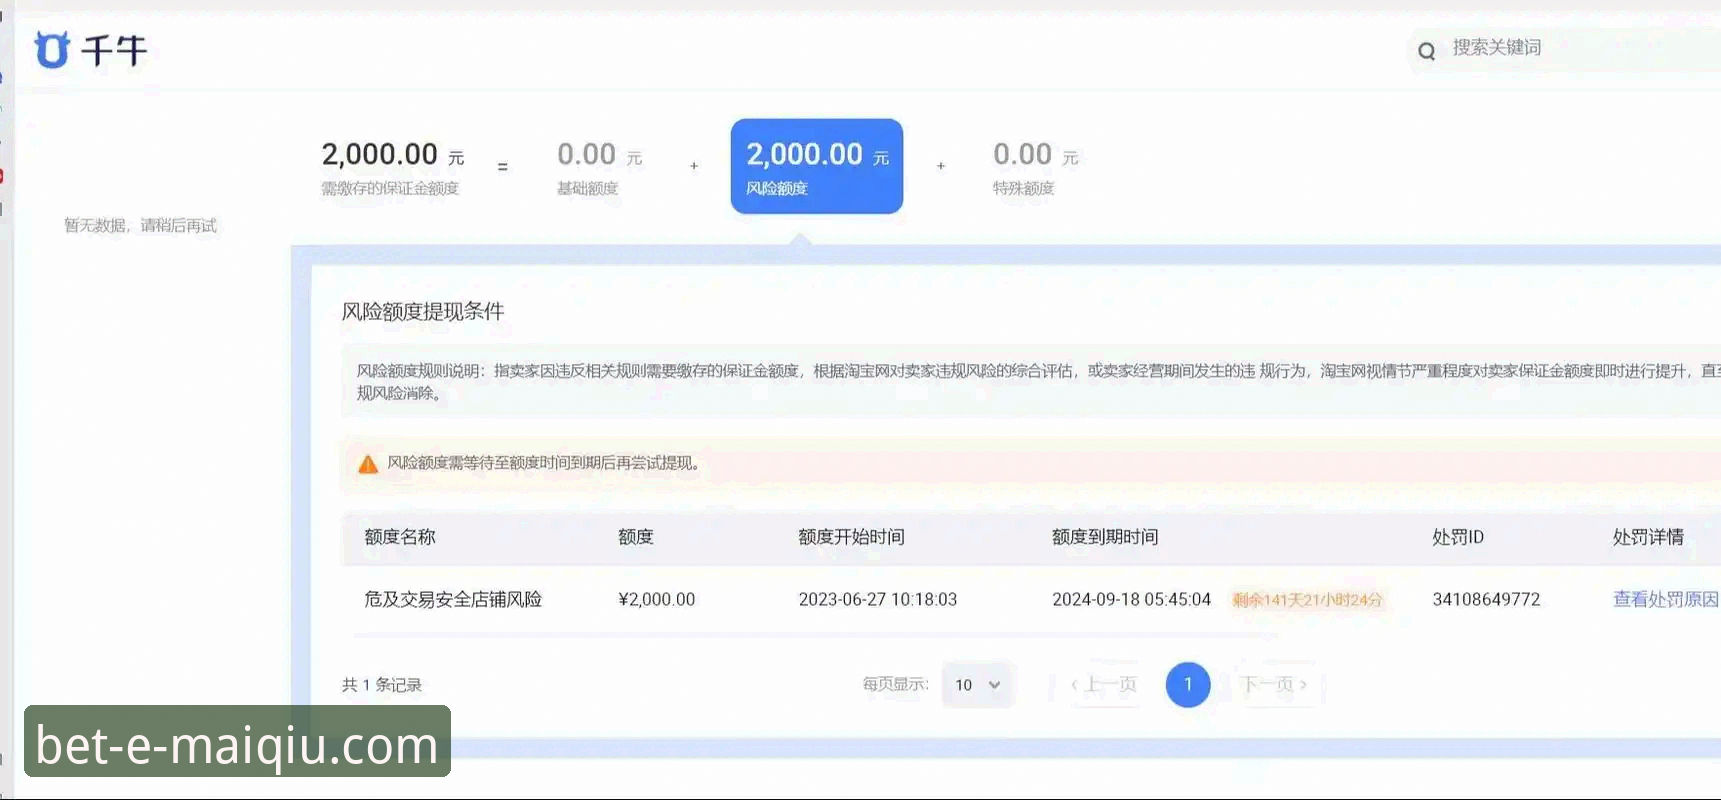Click the 危及交易安全店铺风险 row name
The width and height of the screenshot is (1721, 800).
click(x=453, y=599)
